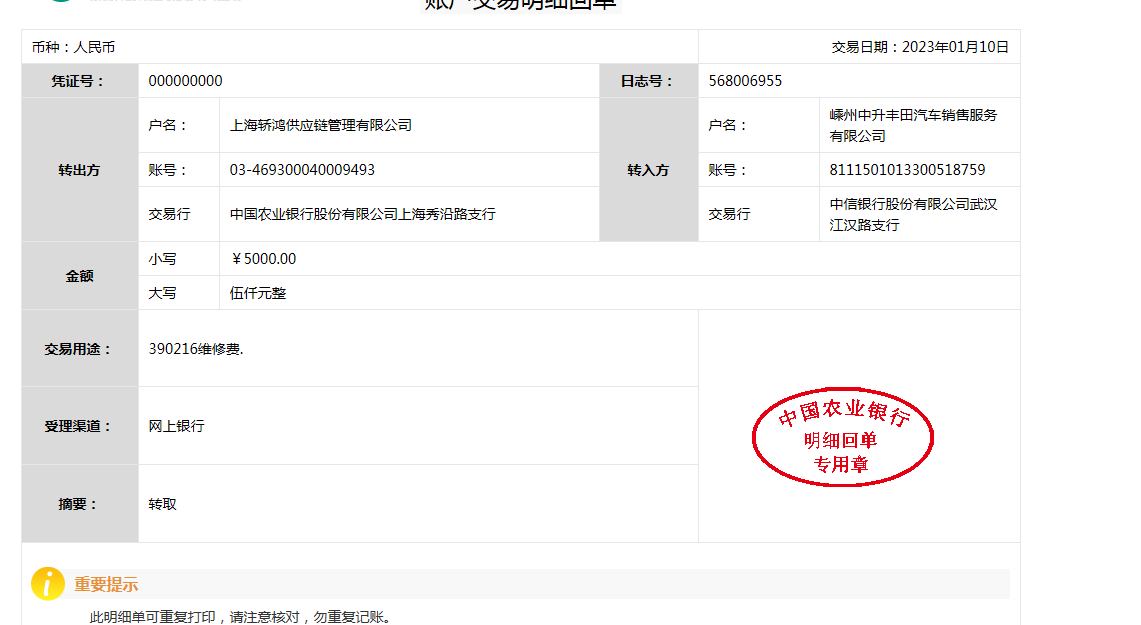Click the 重要提示 heading

[106, 585]
